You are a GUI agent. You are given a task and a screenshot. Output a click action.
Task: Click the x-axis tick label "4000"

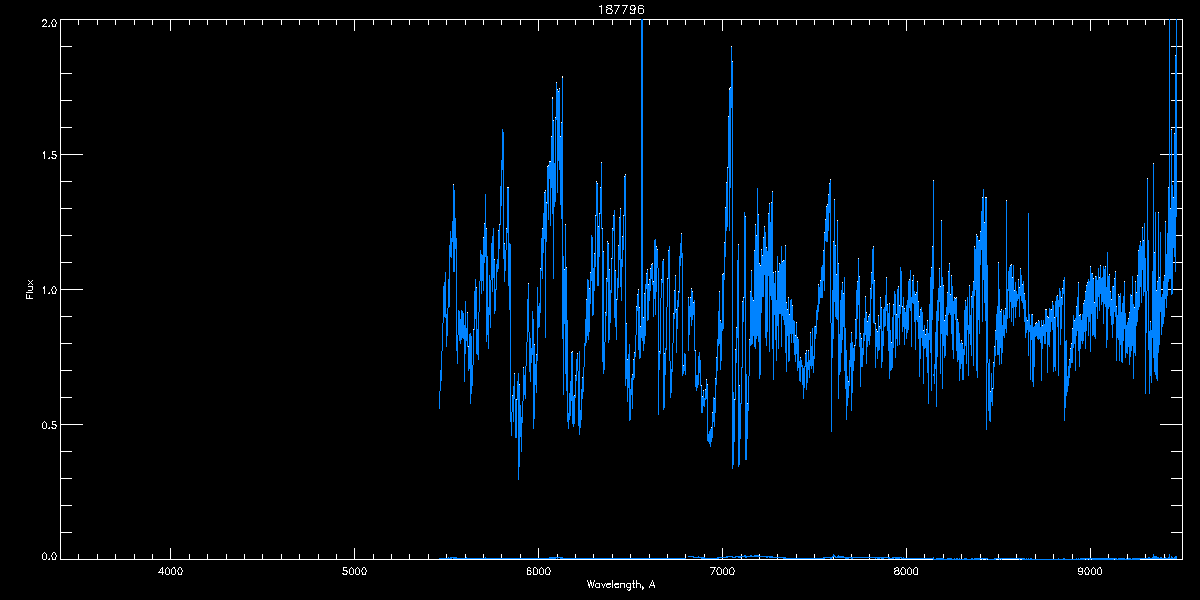click(171, 571)
